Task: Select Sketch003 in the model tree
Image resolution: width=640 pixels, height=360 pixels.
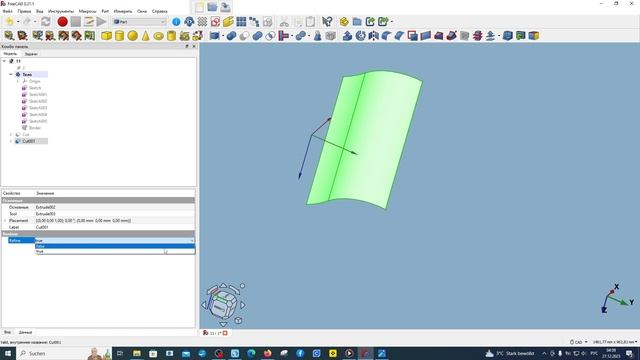Action: point(38,108)
